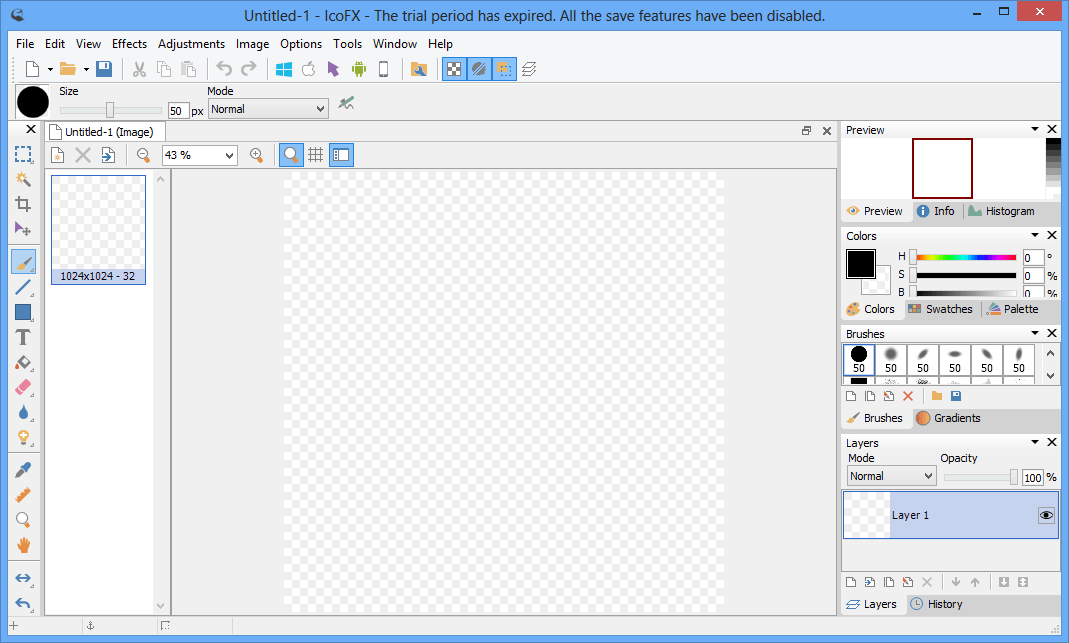Click the brush size px input field

177,111
